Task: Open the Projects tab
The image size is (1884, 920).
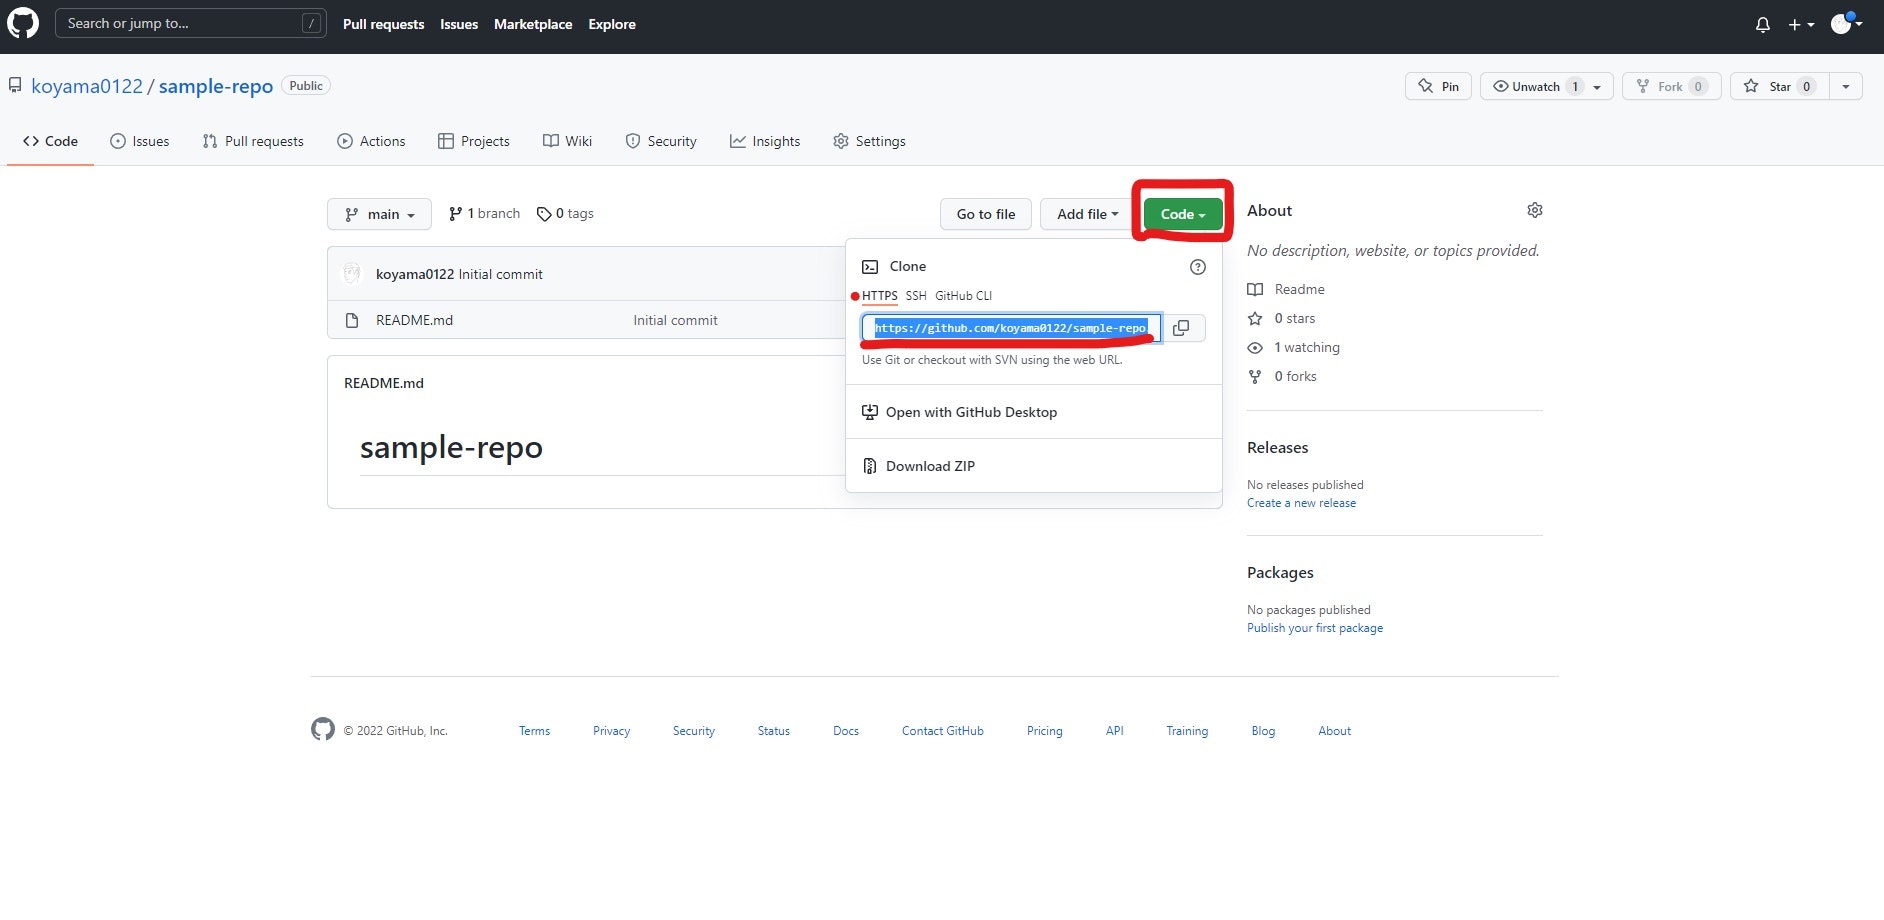Action: [474, 141]
